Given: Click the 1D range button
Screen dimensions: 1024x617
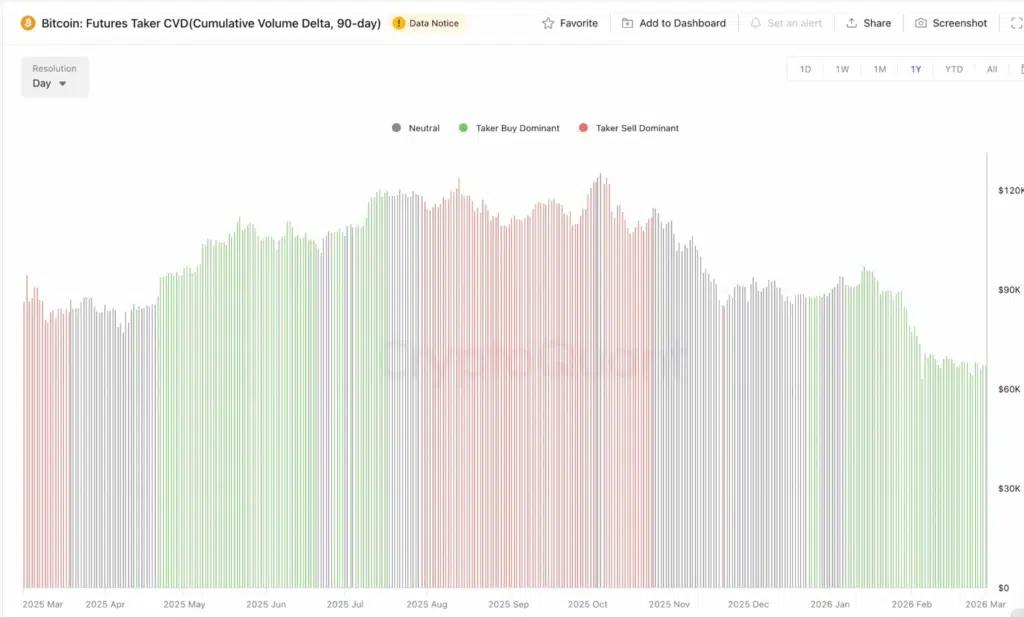Looking at the screenshot, I should point(805,69).
